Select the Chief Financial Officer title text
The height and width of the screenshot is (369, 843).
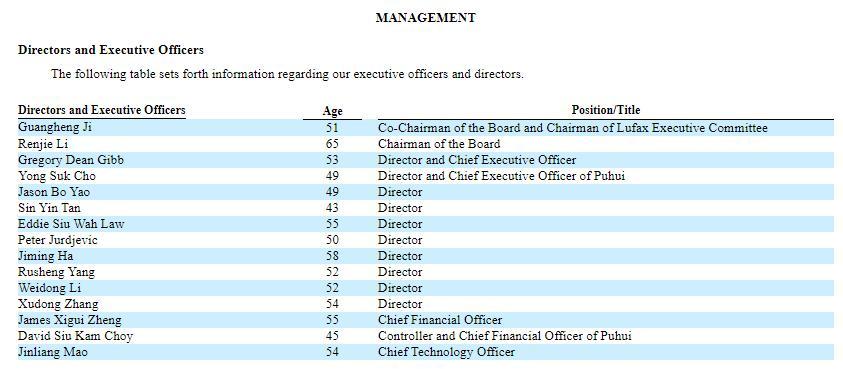coord(440,320)
